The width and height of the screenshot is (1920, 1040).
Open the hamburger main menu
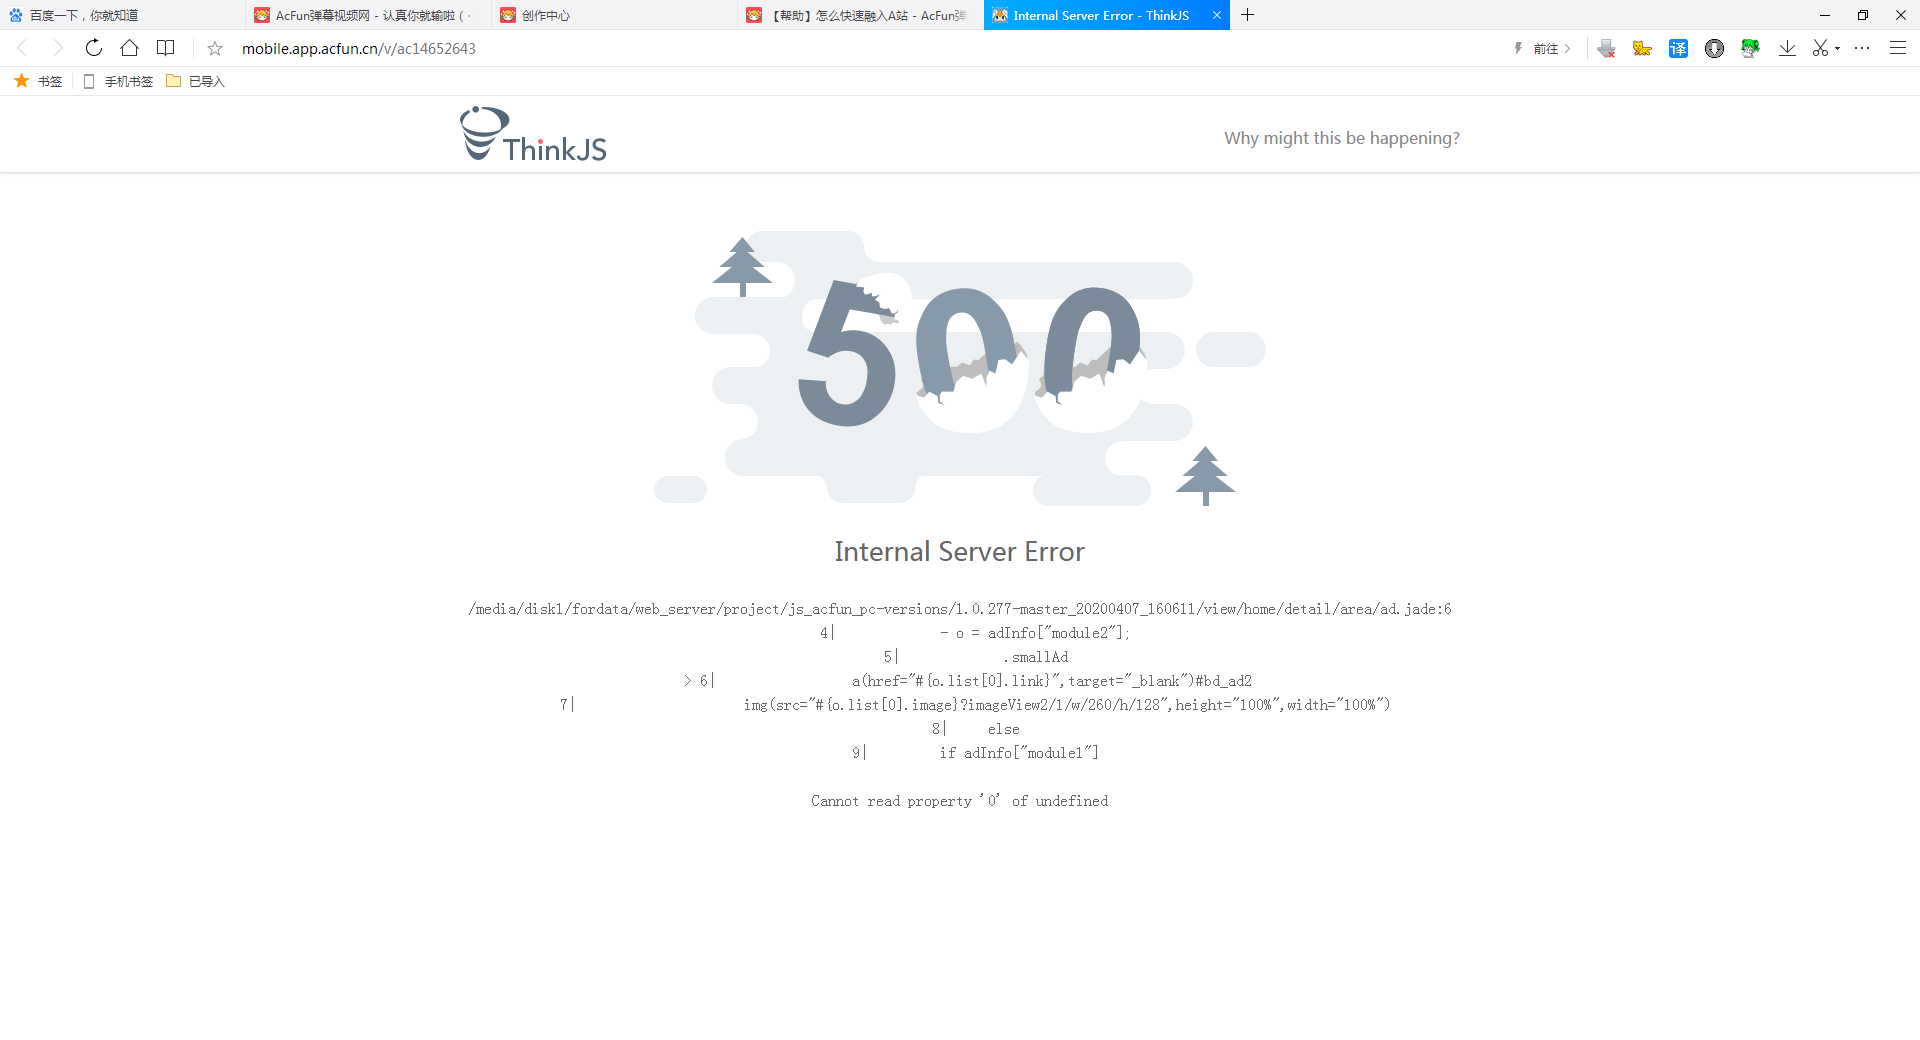1897,48
